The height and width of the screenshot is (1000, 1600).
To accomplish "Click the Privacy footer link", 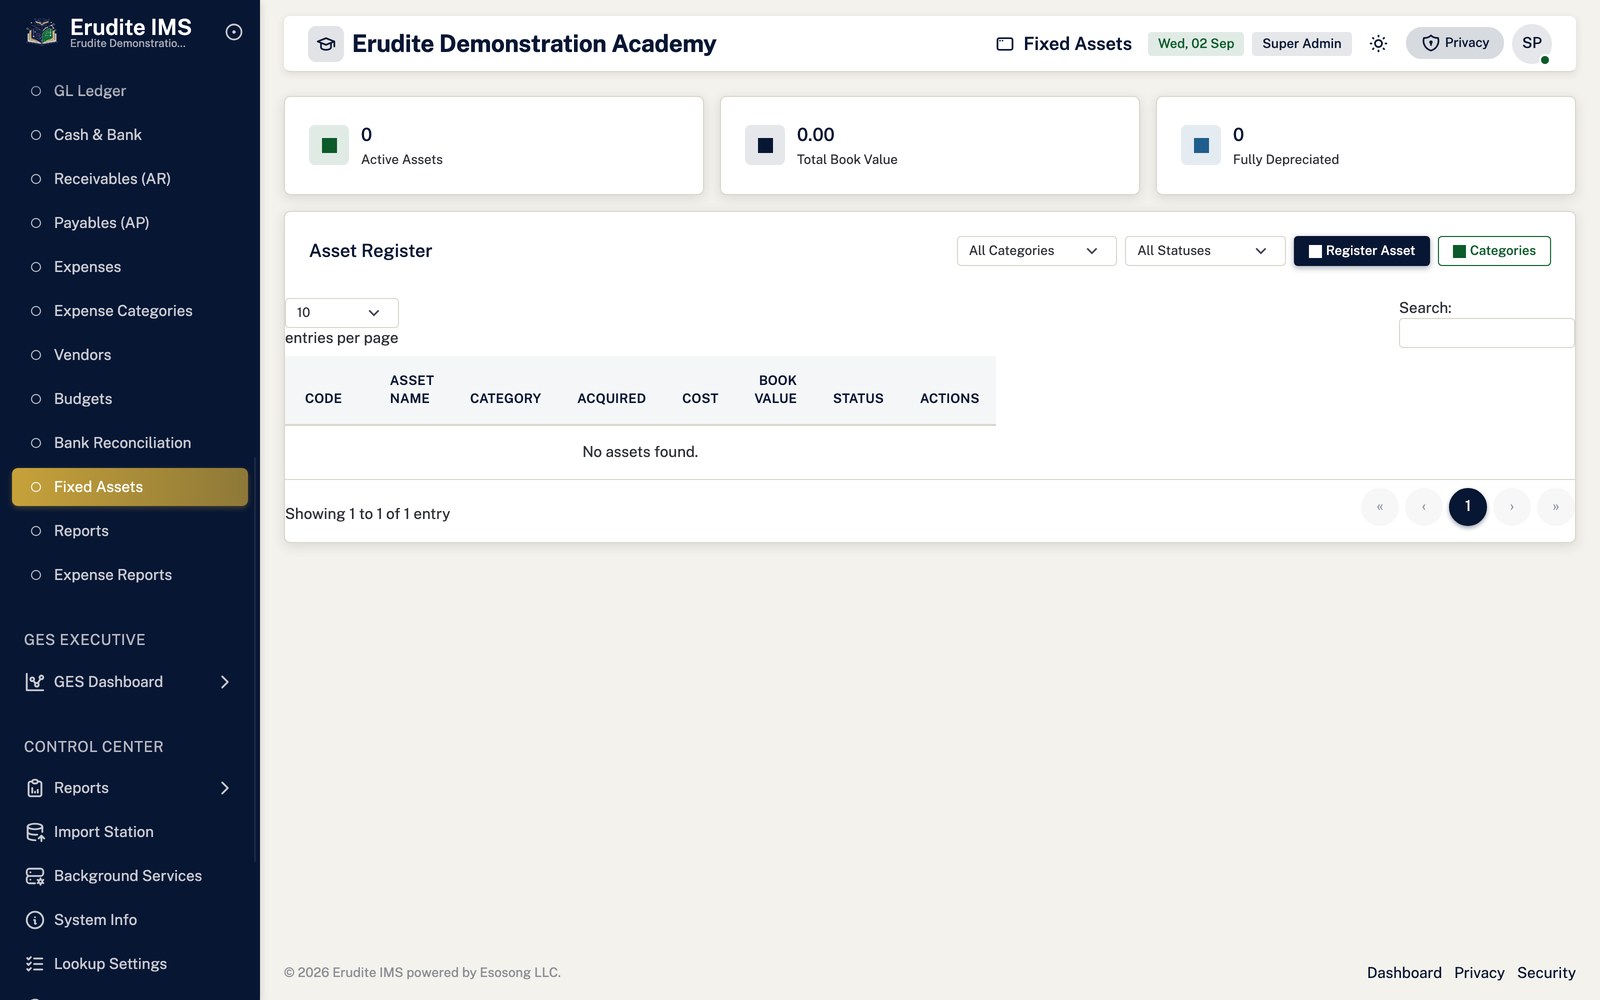I will pos(1479,973).
